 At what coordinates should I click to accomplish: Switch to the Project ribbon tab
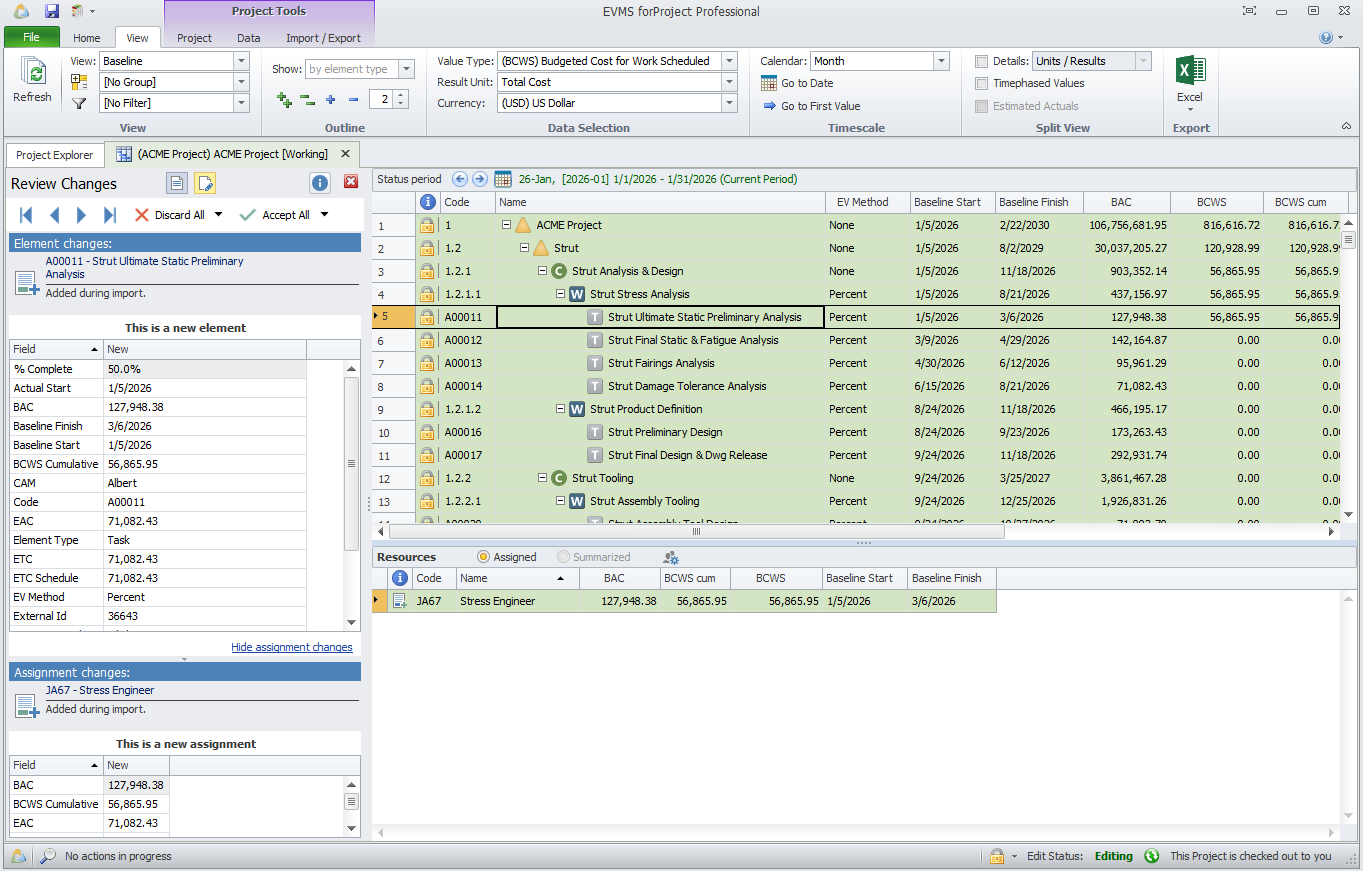(x=194, y=38)
